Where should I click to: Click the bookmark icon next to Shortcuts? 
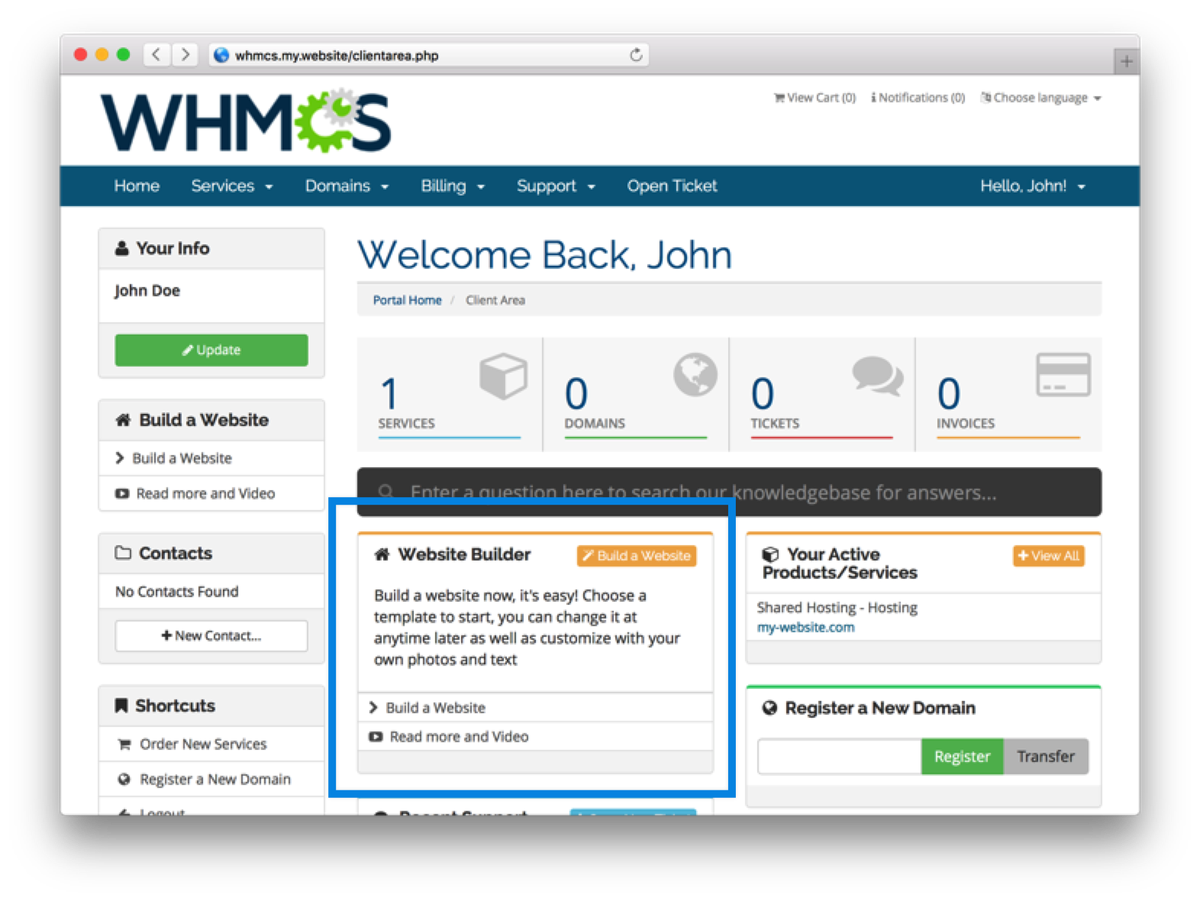coord(122,706)
